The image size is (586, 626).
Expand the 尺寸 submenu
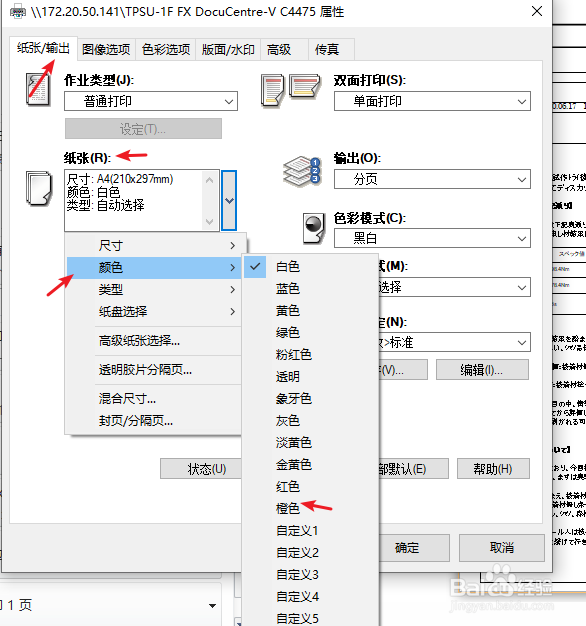pos(156,246)
